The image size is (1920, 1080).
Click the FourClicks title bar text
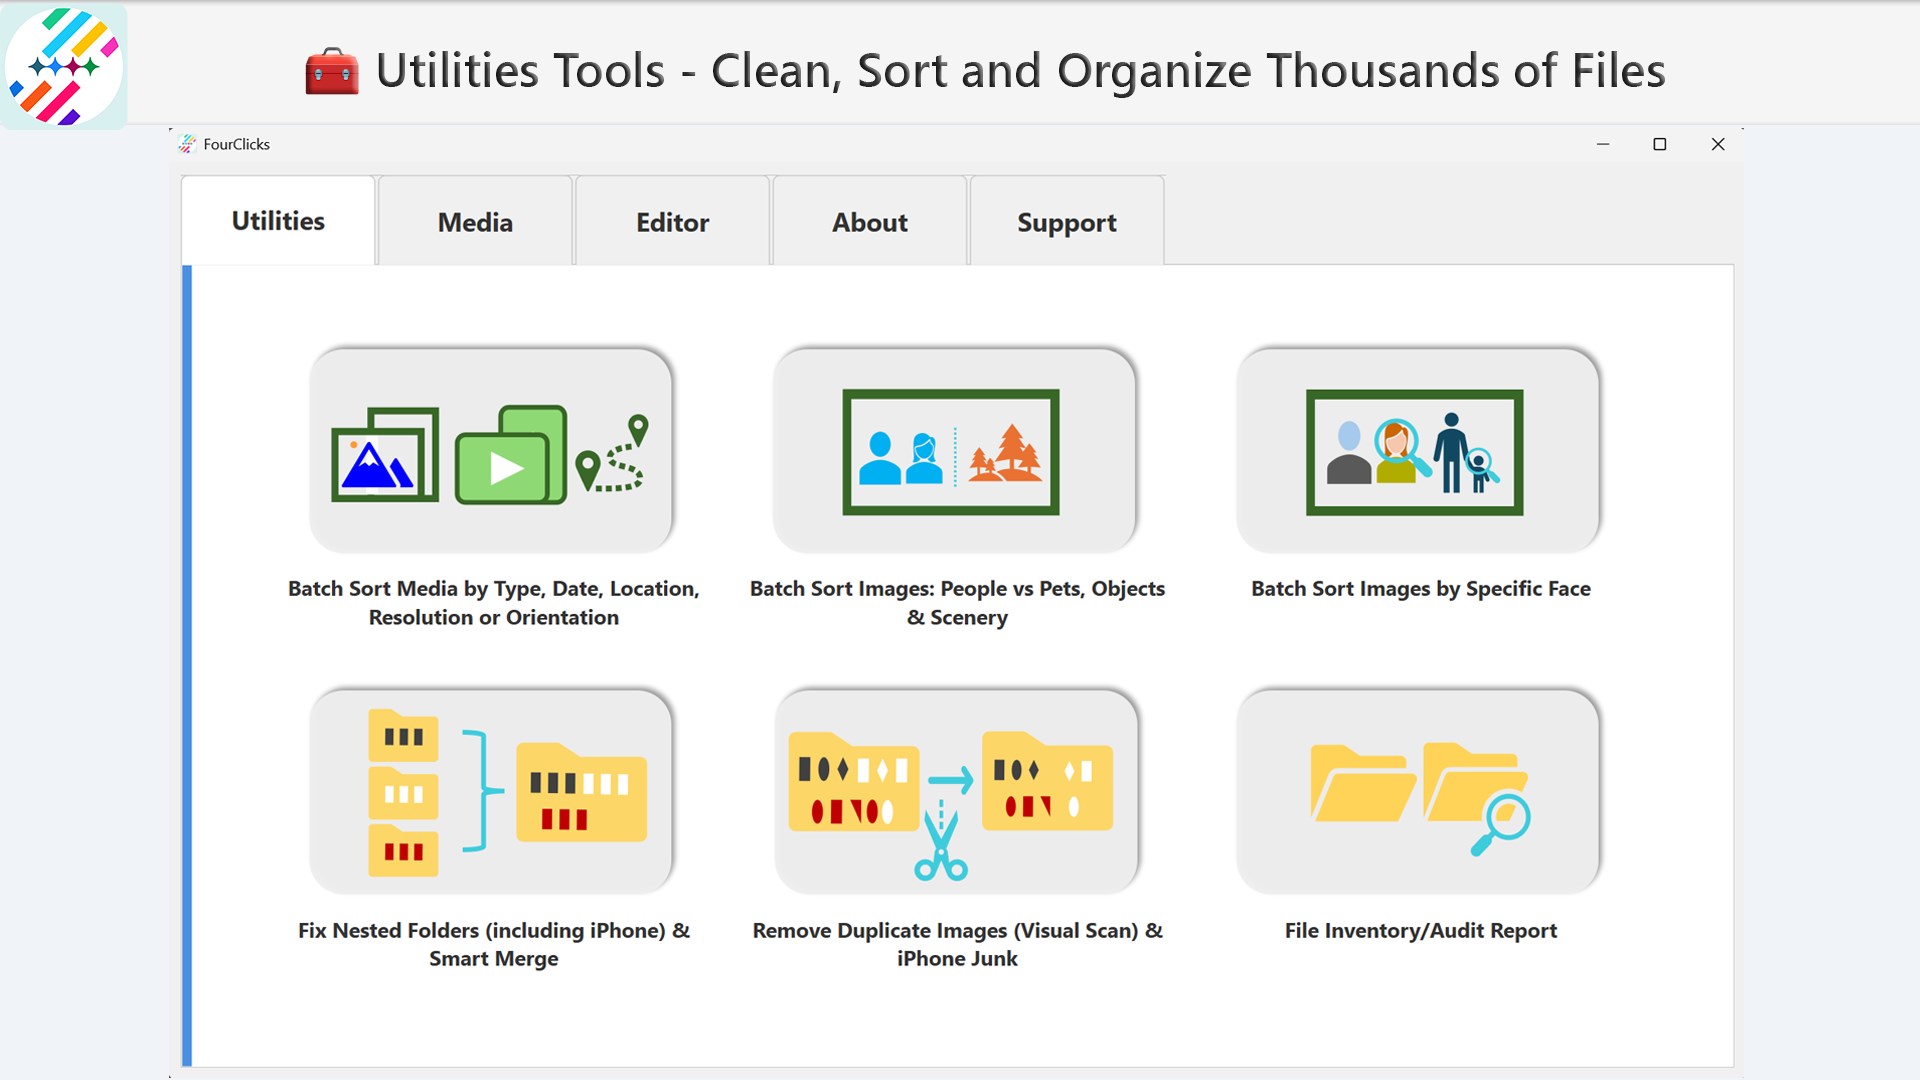(x=237, y=144)
